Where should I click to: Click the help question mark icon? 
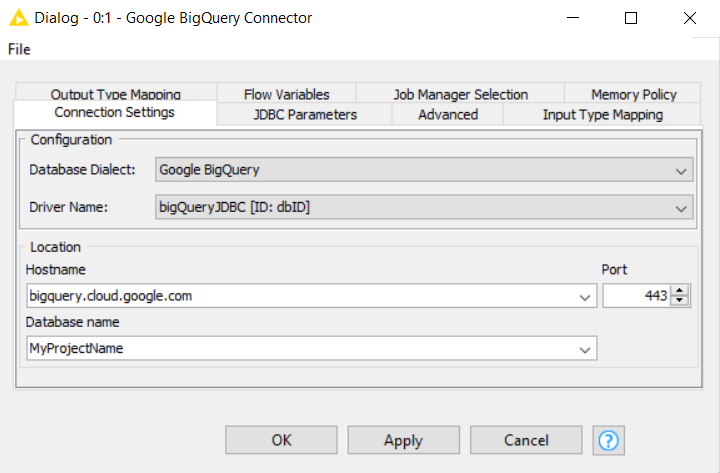608,440
